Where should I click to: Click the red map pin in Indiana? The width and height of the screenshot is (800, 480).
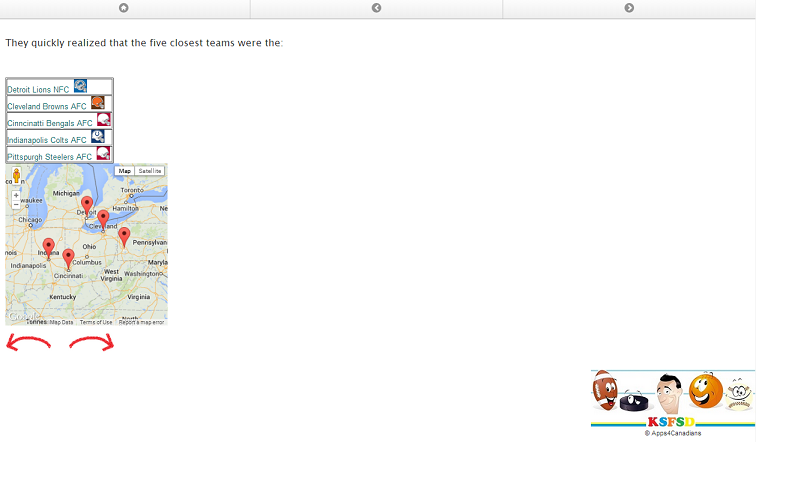(48, 247)
